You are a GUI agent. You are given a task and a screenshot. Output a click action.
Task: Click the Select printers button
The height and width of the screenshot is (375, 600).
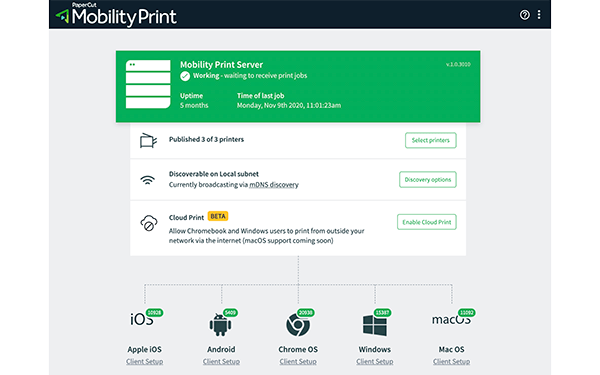(430, 140)
